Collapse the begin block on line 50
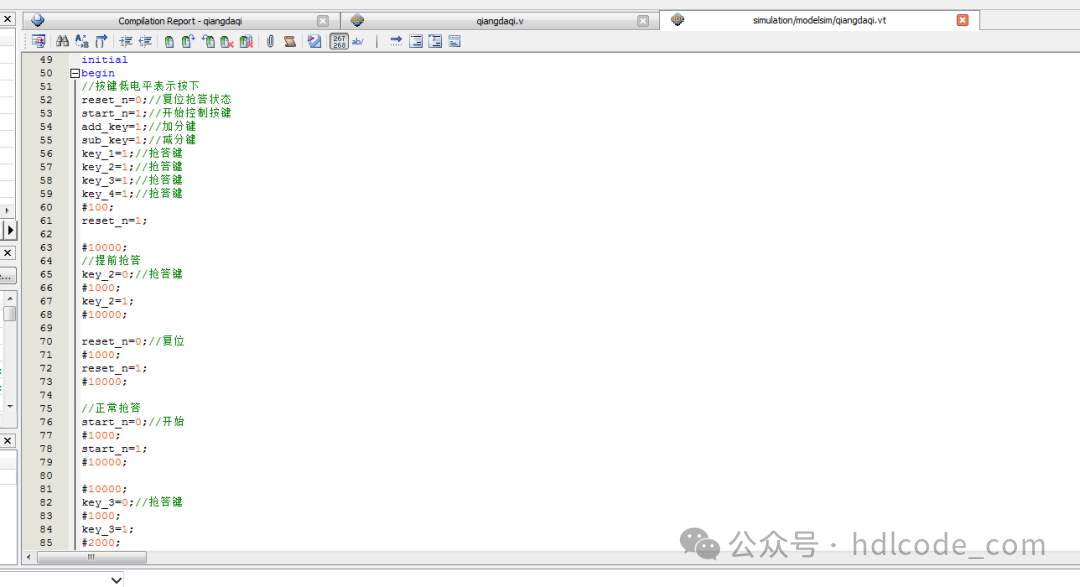 pyautogui.click(x=74, y=73)
